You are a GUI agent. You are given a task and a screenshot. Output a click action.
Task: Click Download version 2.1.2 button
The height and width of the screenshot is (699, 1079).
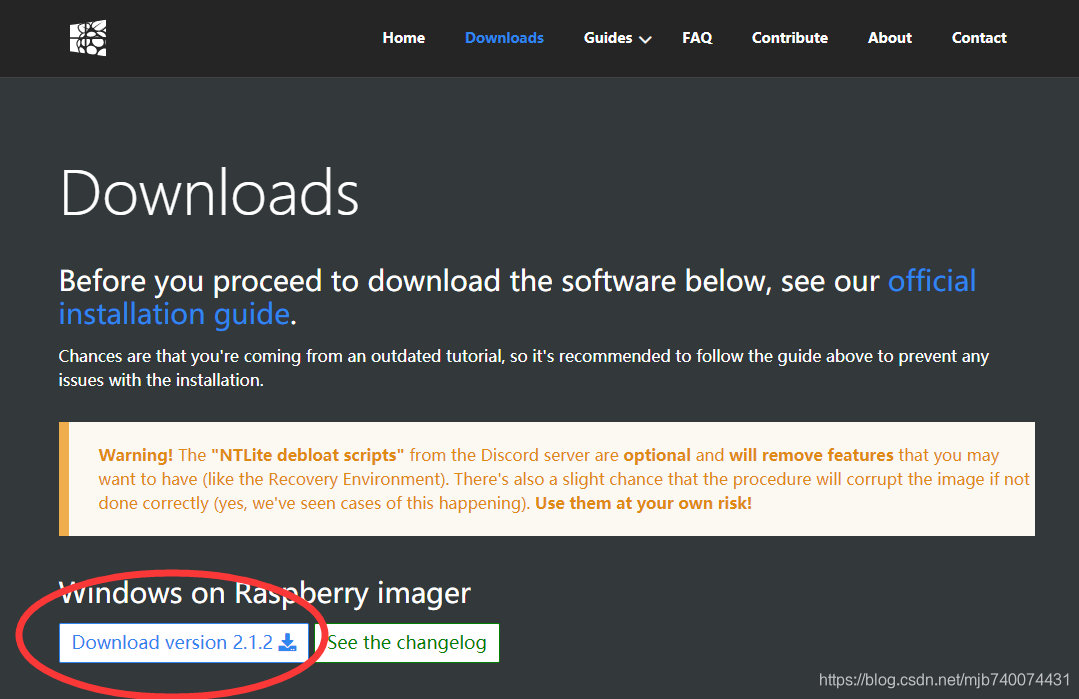184,643
